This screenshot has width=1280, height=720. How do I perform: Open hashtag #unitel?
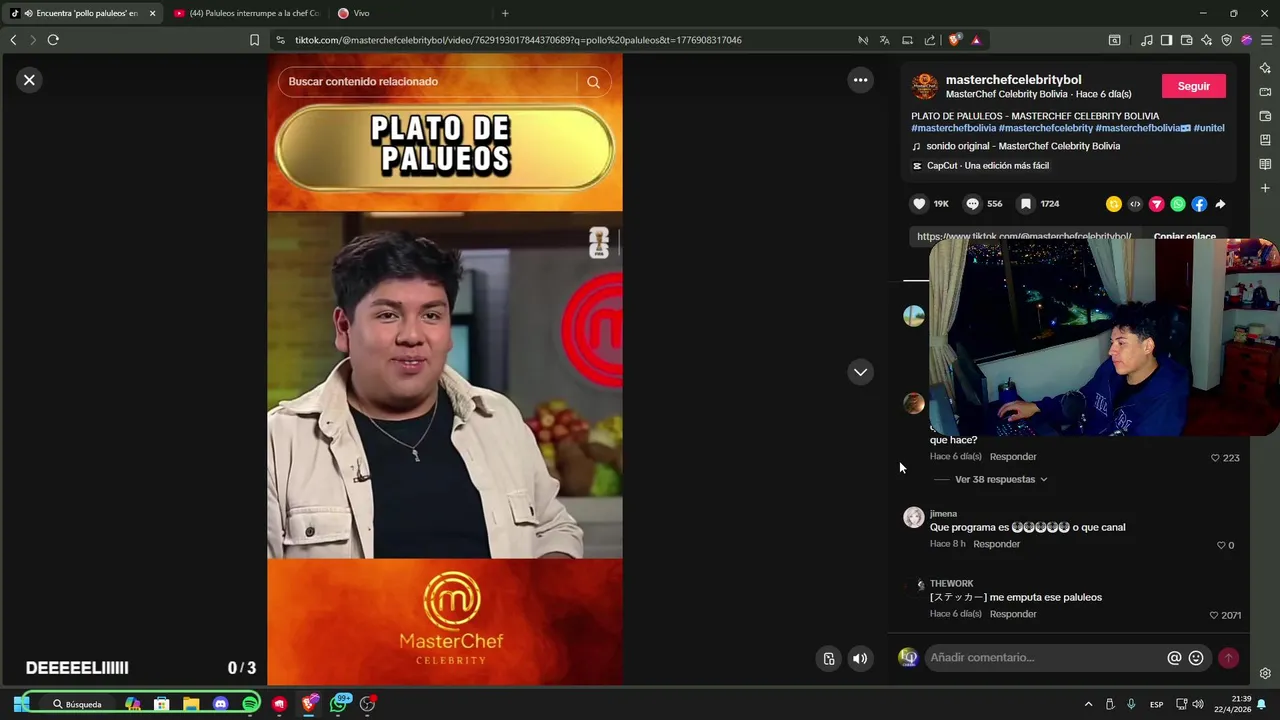[x=1209, y=128]
